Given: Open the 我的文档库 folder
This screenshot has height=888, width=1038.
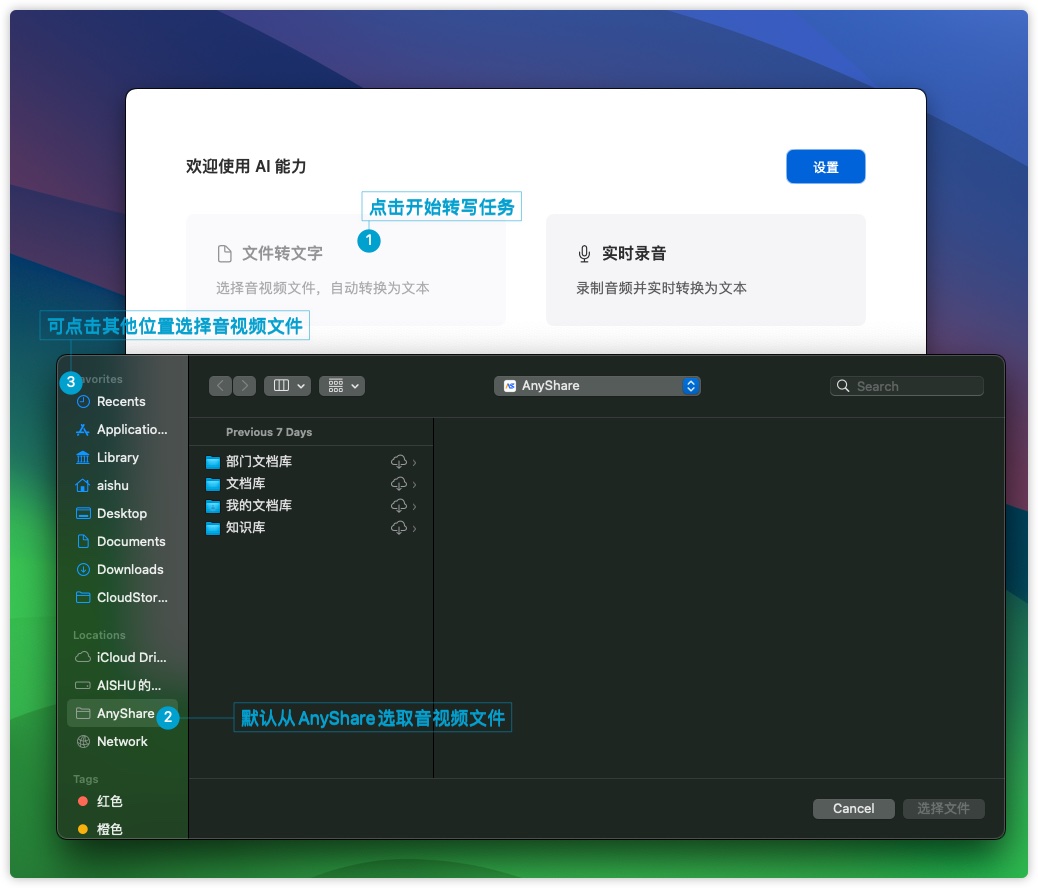Looking at the screenshot, I should point(312,505).
